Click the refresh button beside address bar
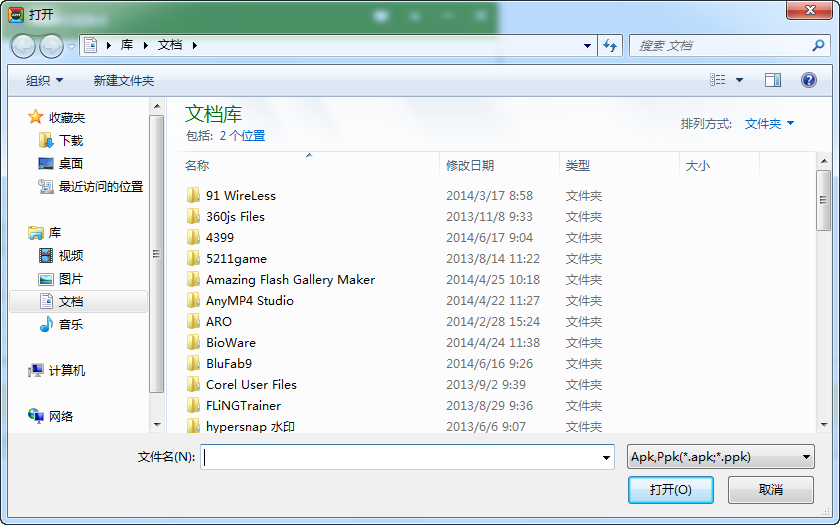The height and width of the screenshot is (525, 840). click(x=611, y=46)
